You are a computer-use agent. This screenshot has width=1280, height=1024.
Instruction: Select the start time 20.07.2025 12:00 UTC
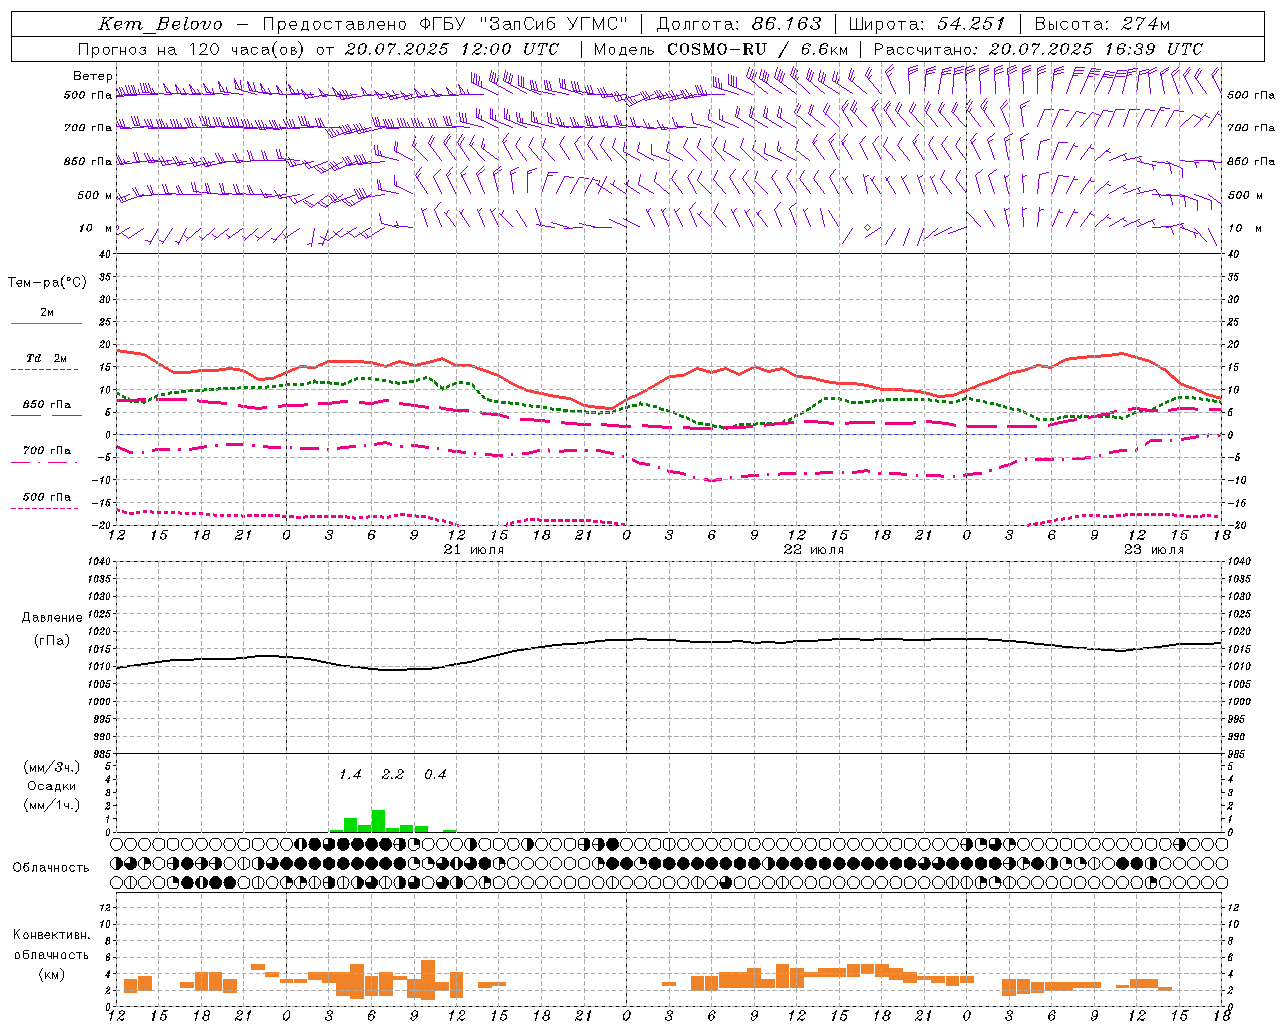(452, 49)
